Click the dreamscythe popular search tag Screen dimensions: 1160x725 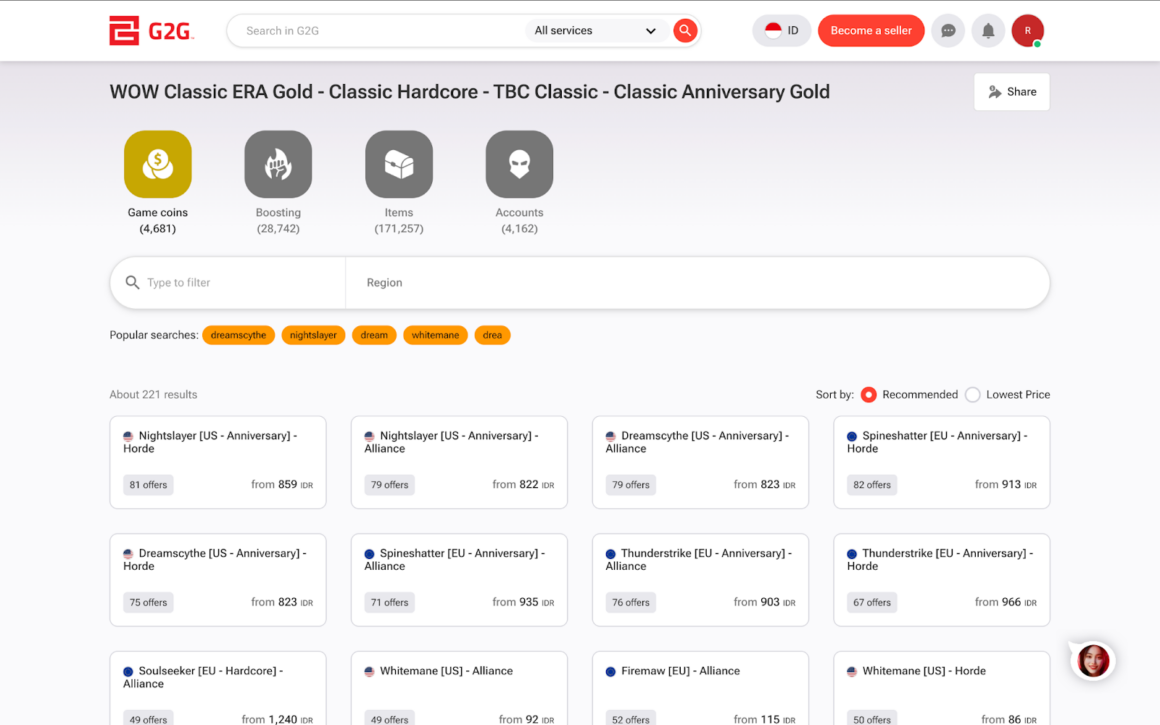coord(238,335)
